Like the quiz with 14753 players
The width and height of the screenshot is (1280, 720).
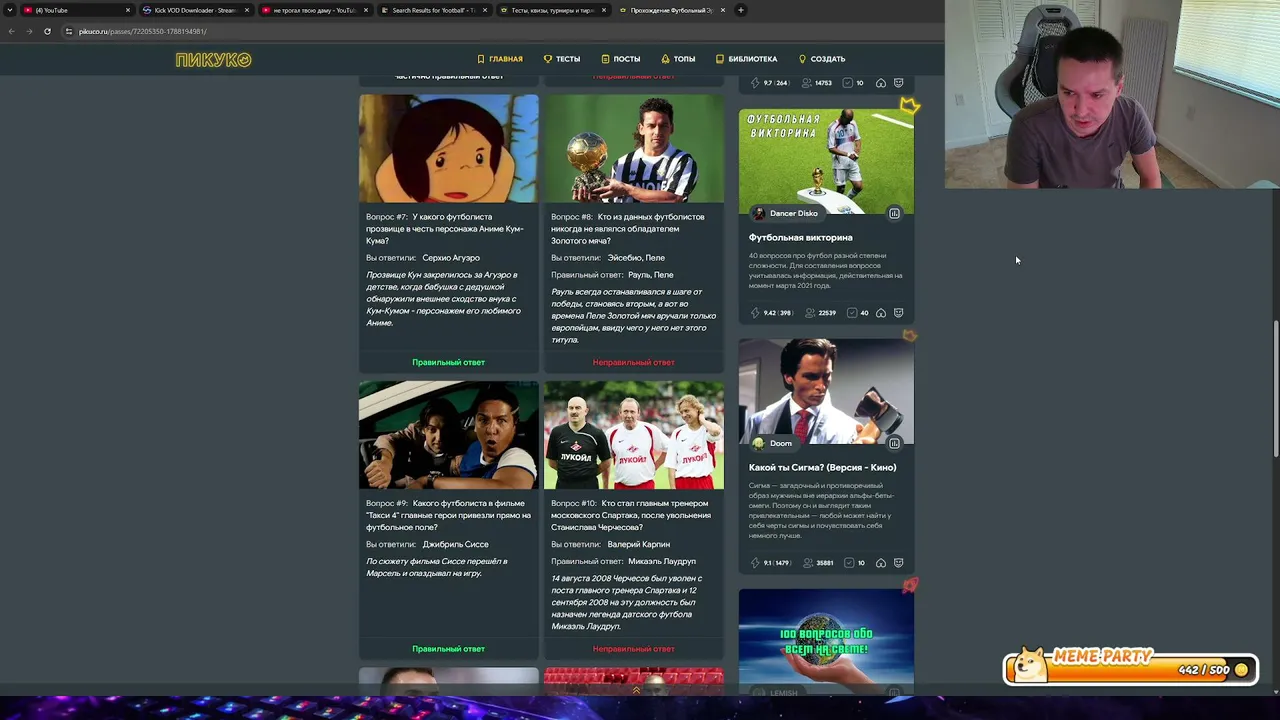[x=881, y=83]
